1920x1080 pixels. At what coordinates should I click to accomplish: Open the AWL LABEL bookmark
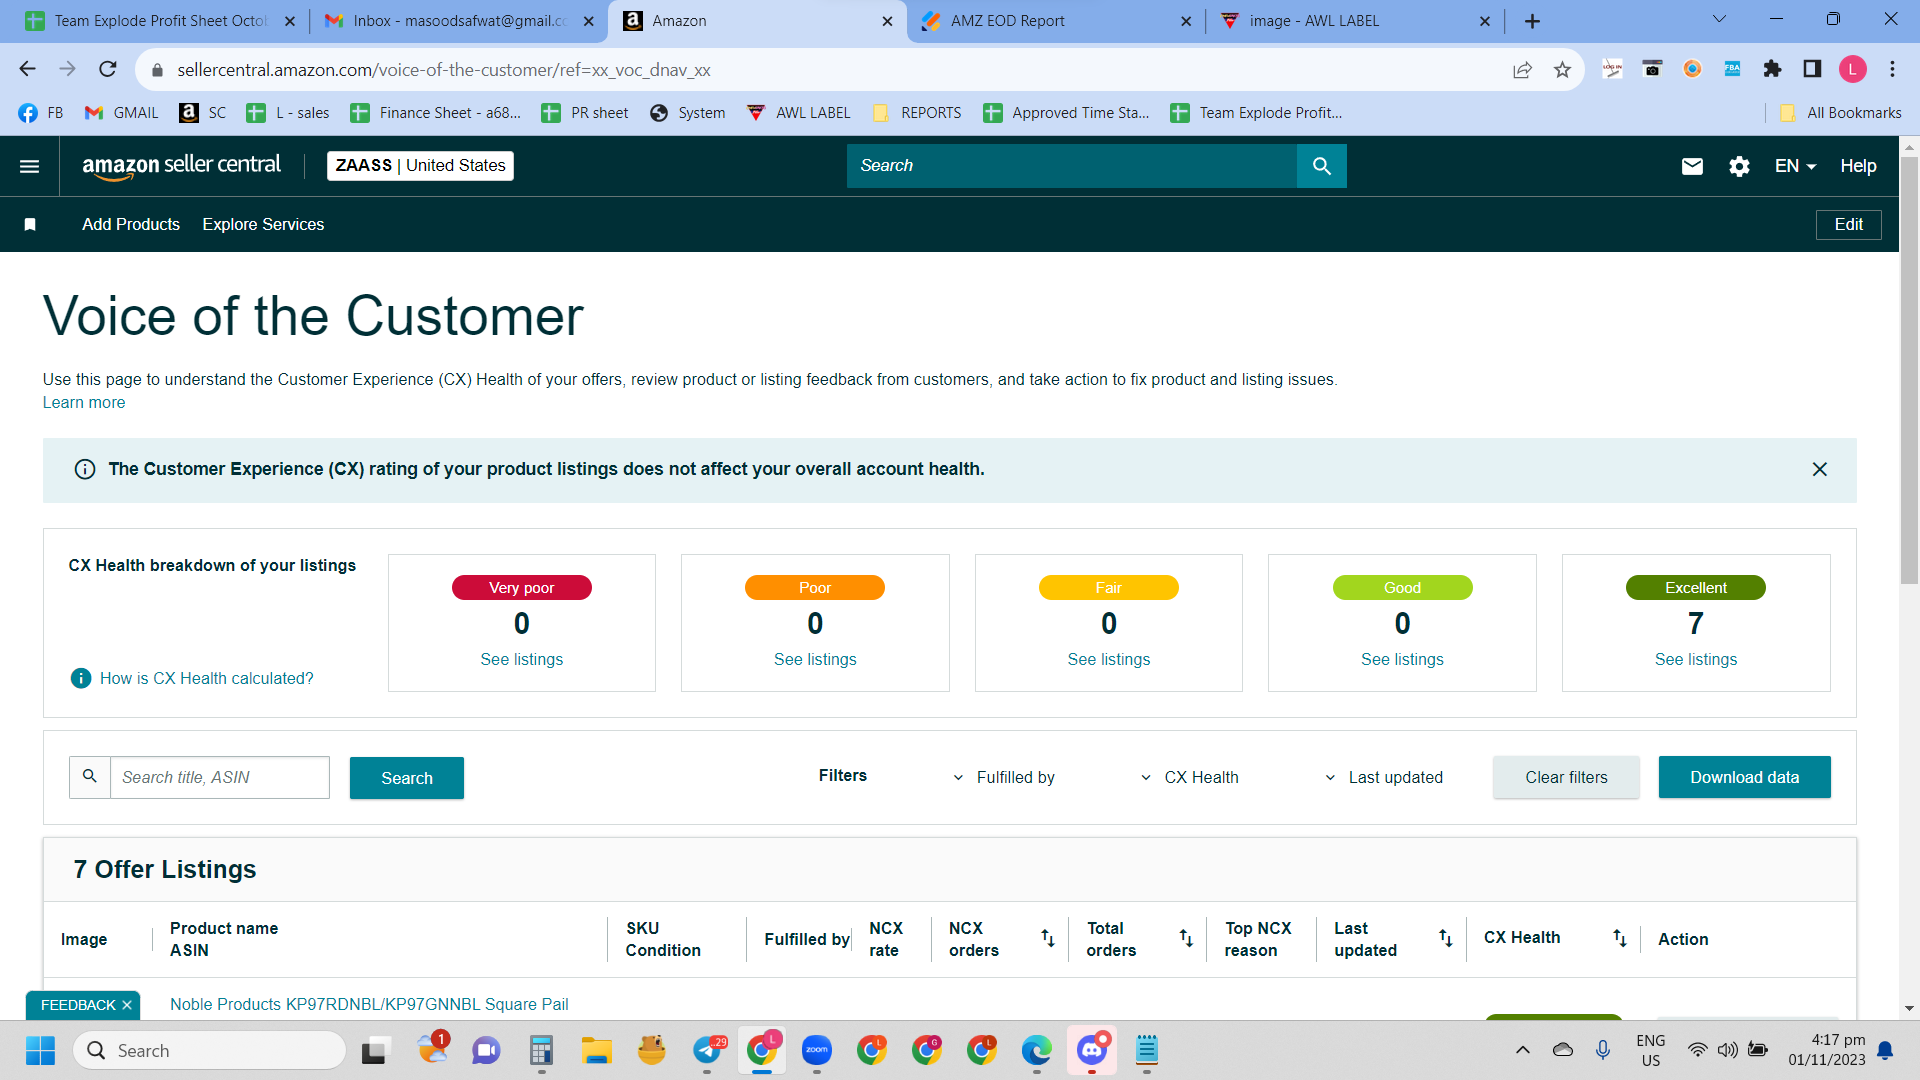point(799,113)
